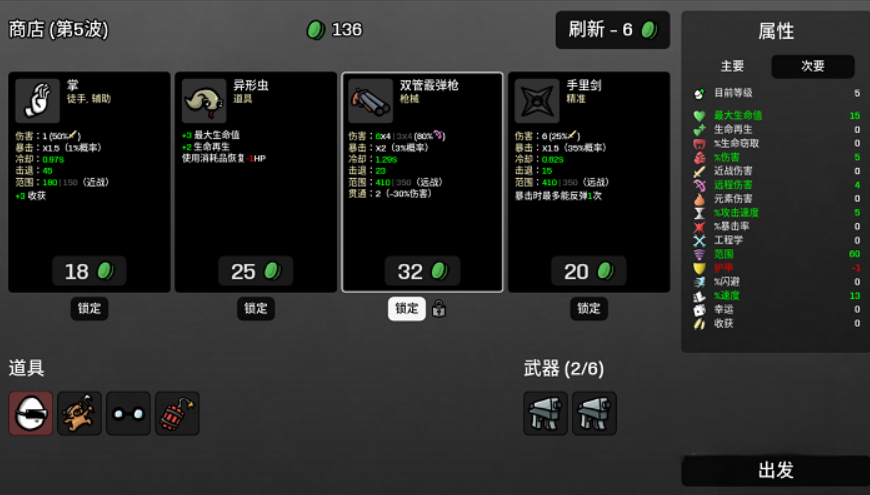Click the double-barrel shotgun weapon icon
Viewport: 870px width, 495px height.
[371, 101]
